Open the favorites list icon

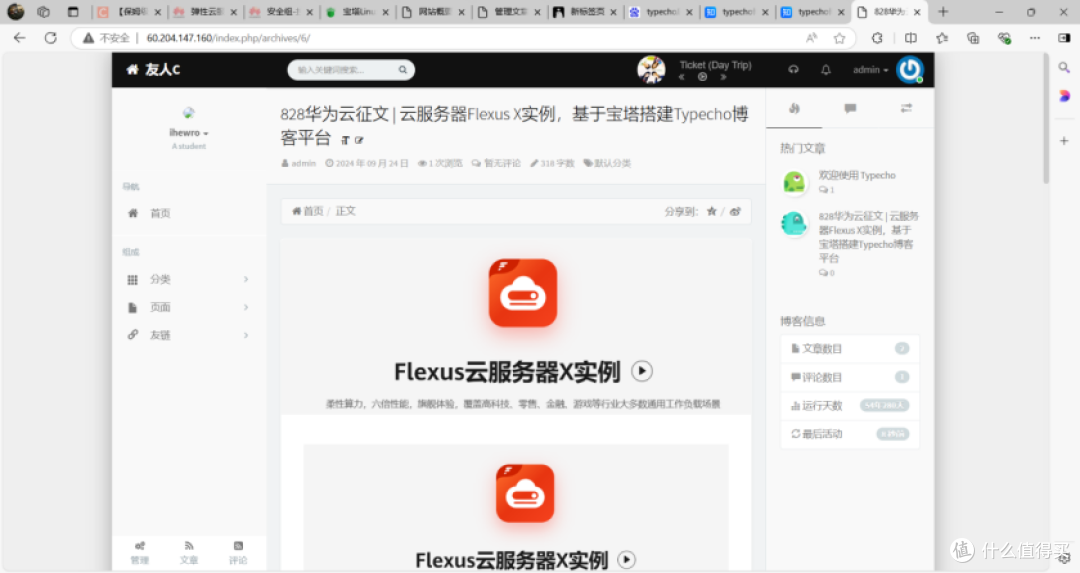click(x=942, y=38)
